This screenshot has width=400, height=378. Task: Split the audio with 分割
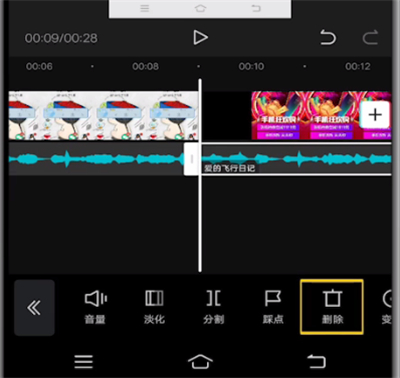214,307
